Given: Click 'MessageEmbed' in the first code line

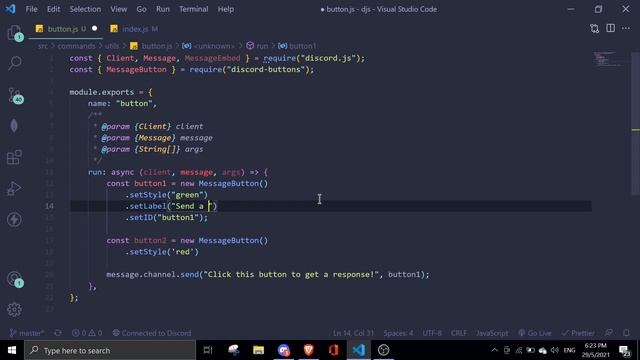Looking at the screenshot, I should click(212, 58).
